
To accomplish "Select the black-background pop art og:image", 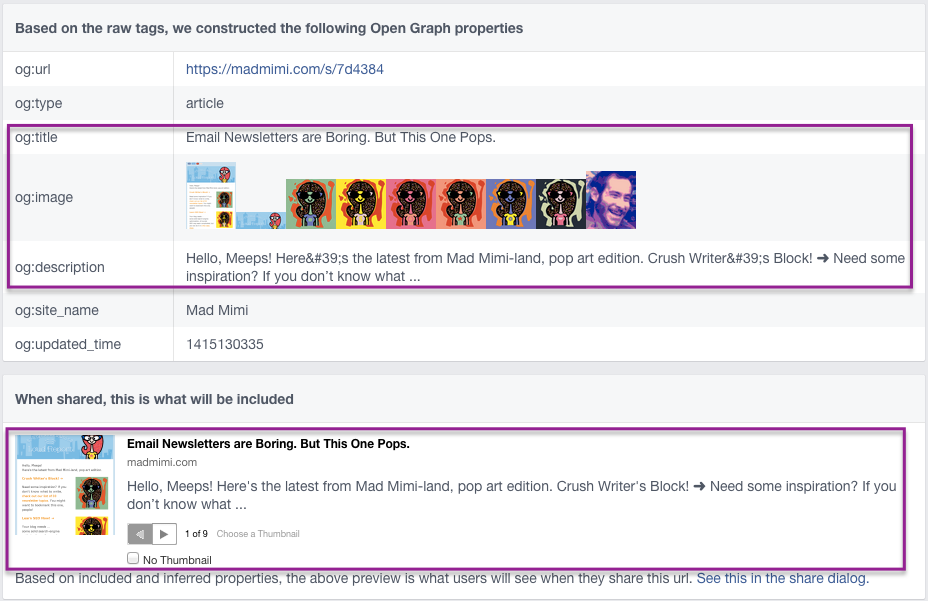I will point(561,204).
